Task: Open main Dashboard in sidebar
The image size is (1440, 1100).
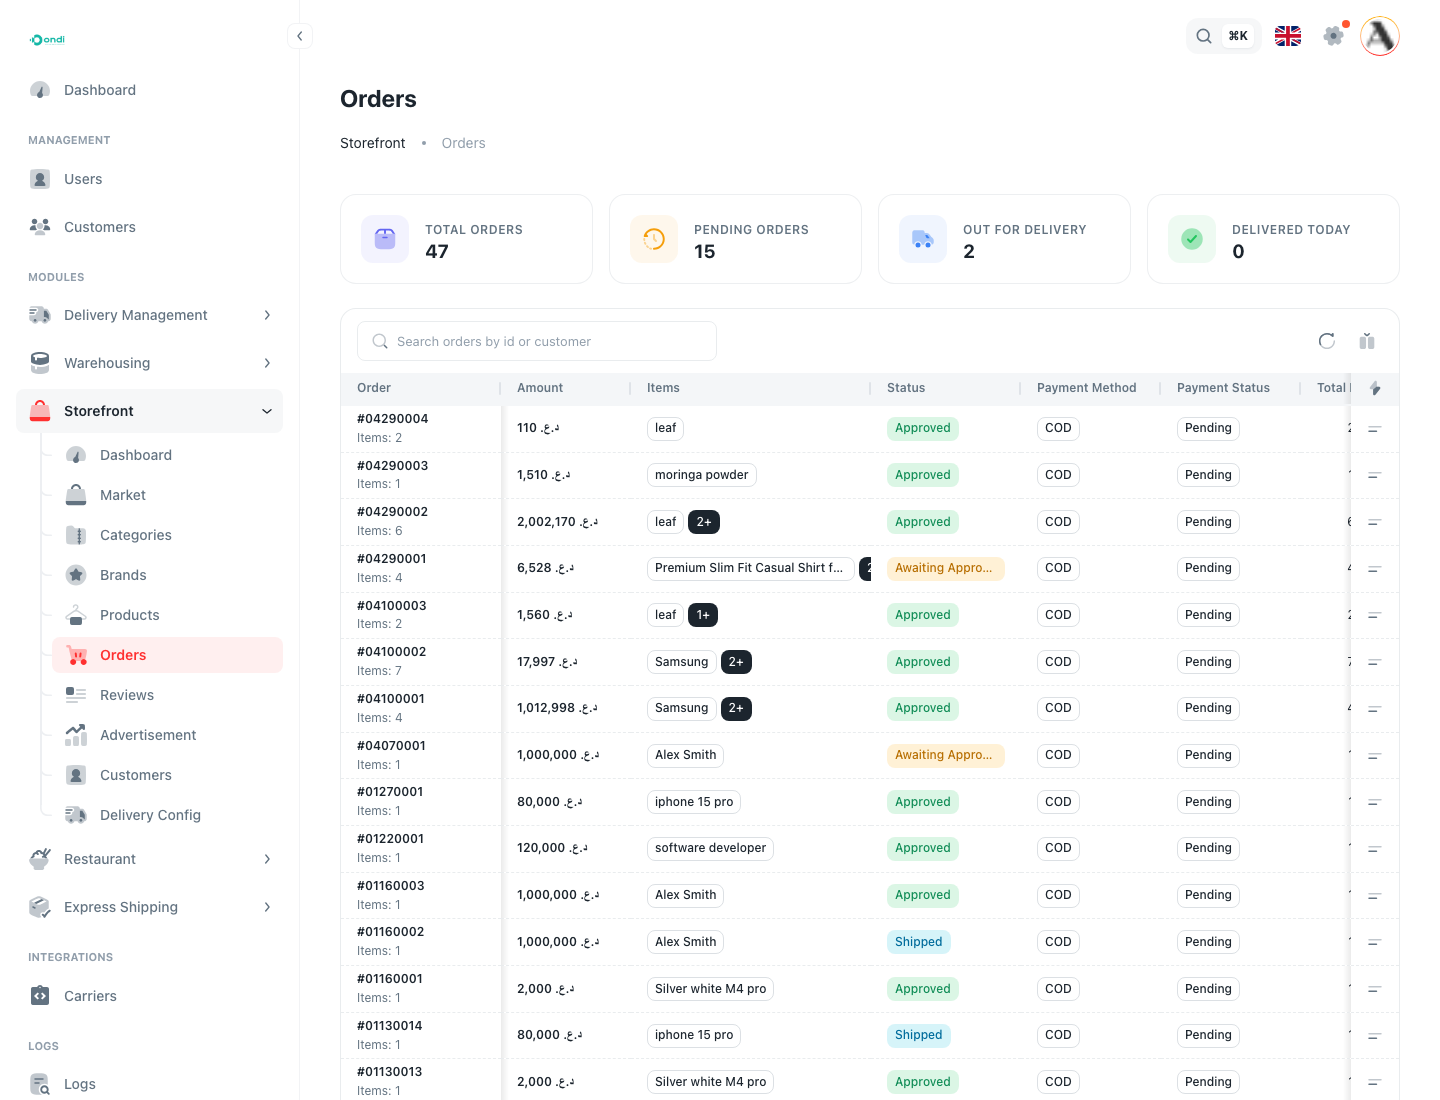Action: (x=149, y=90)
